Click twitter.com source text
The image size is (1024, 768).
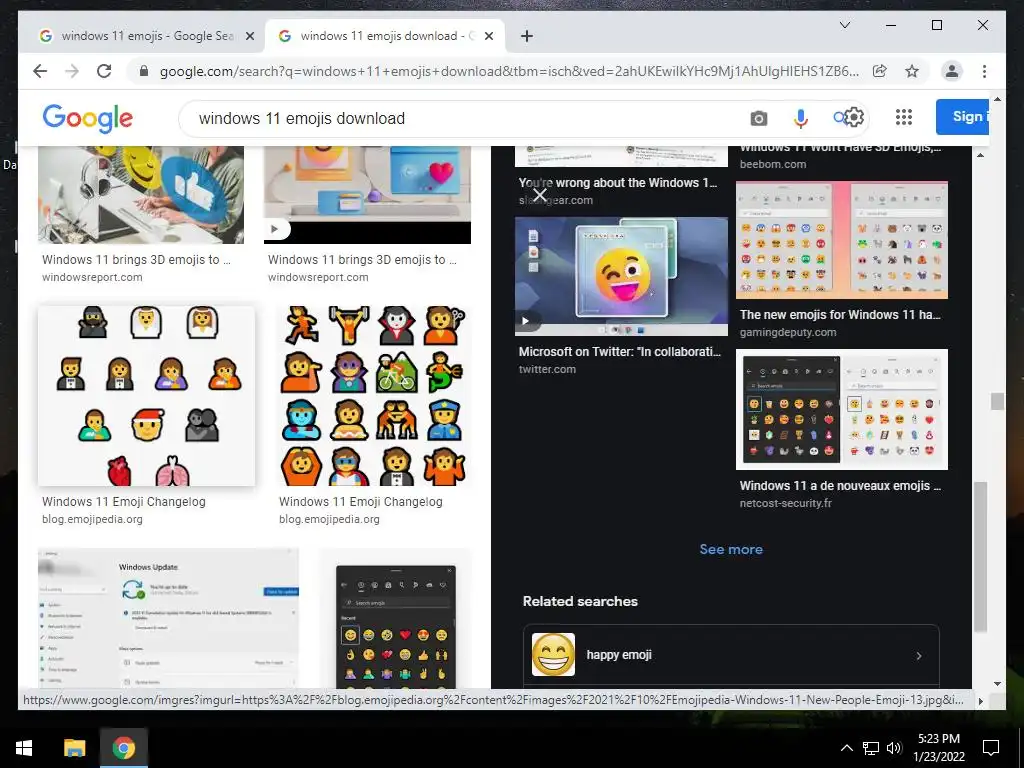(x=547, y=370)
